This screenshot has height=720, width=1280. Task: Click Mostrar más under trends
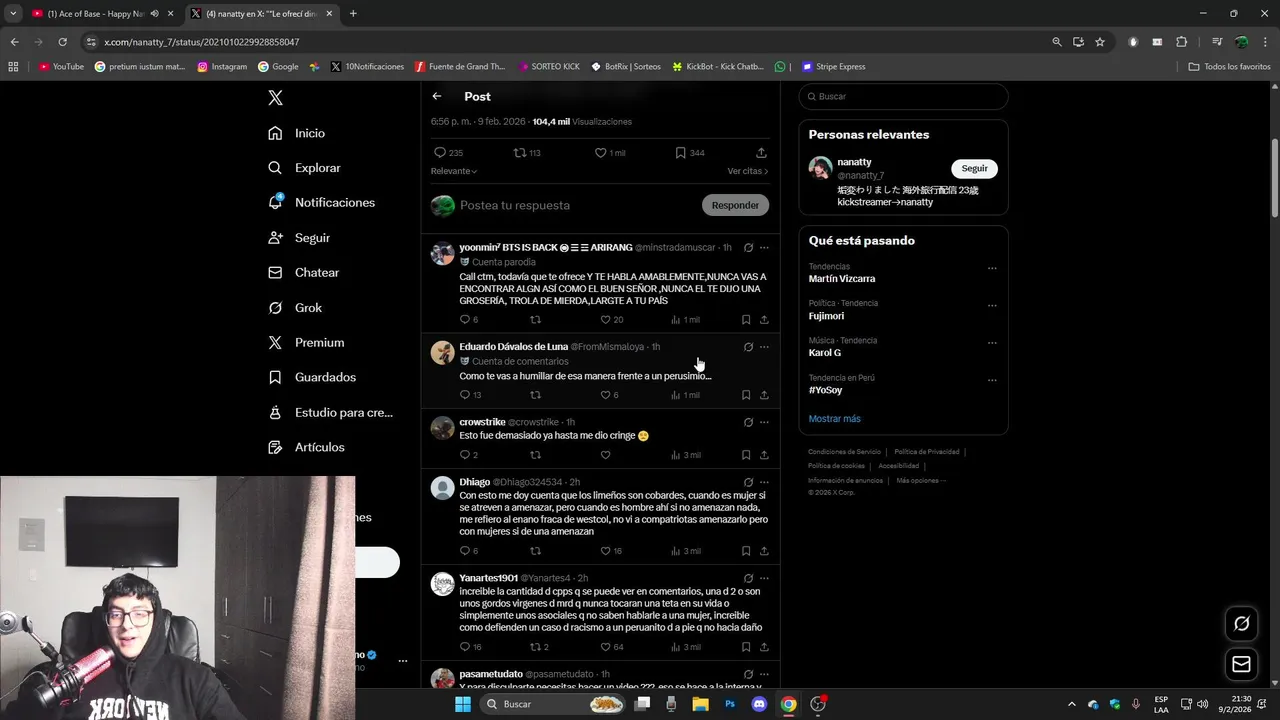[x=835, y=419]
